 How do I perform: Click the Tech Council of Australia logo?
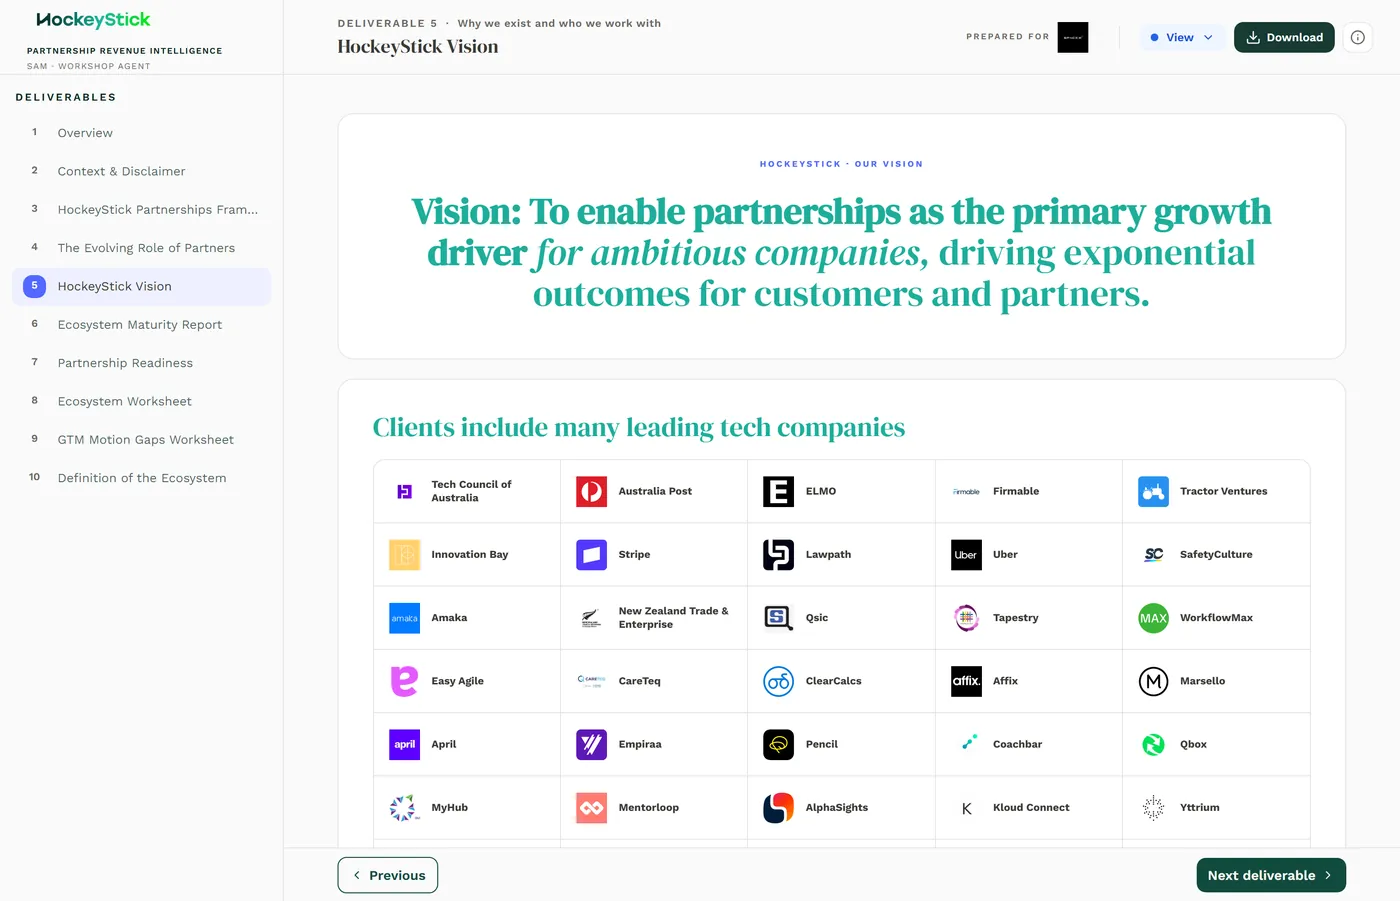tap(404, 491)
